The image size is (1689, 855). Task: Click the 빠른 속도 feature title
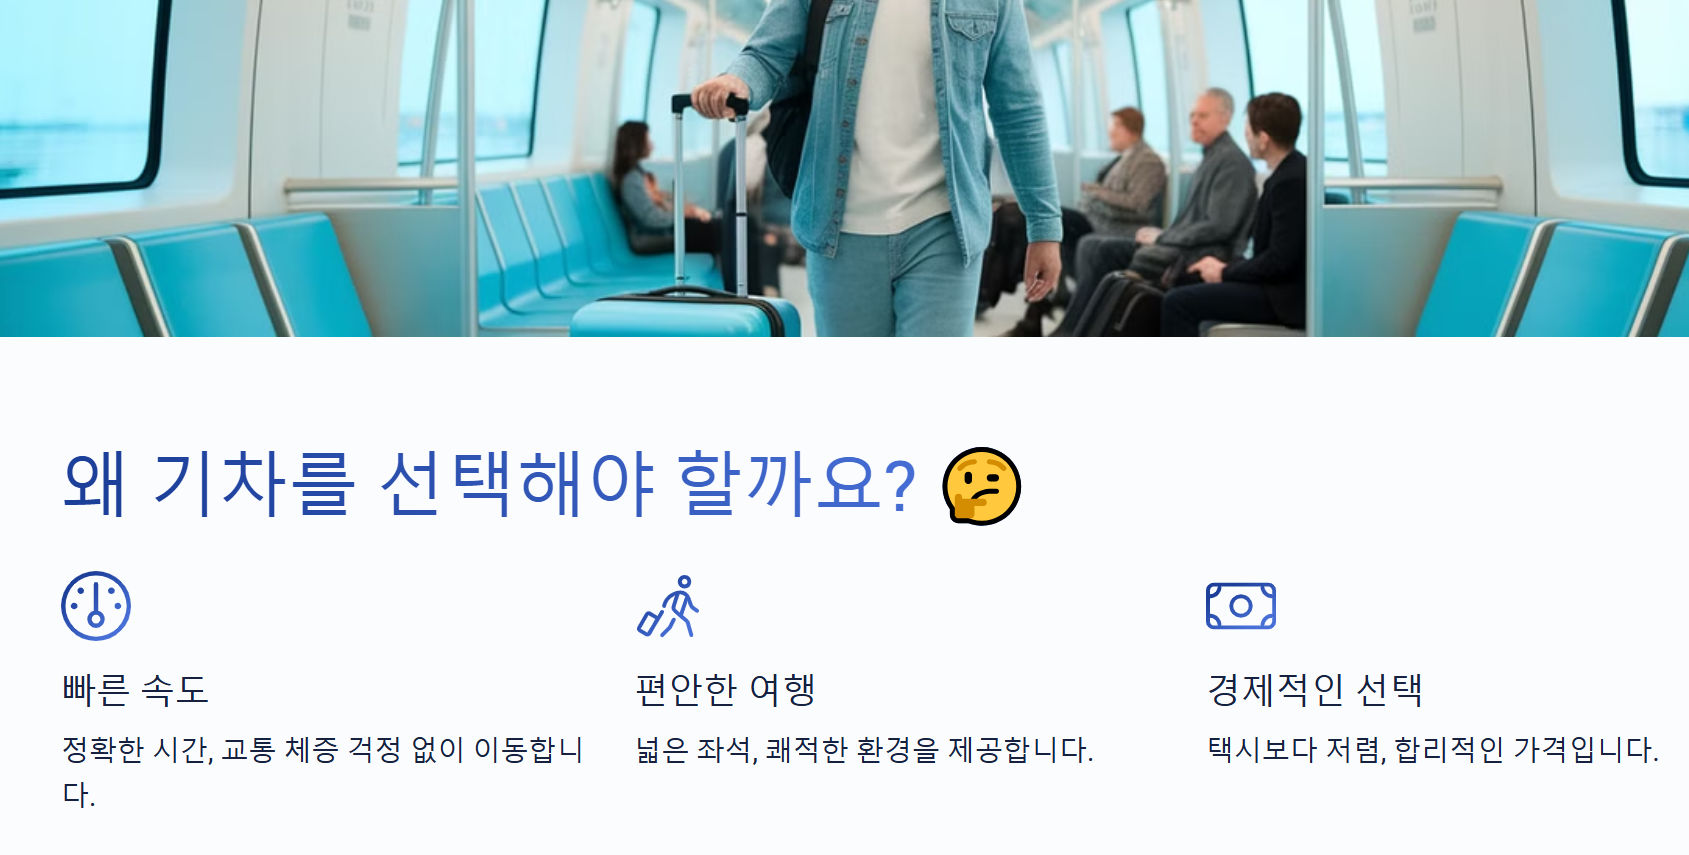click(135, 690)
